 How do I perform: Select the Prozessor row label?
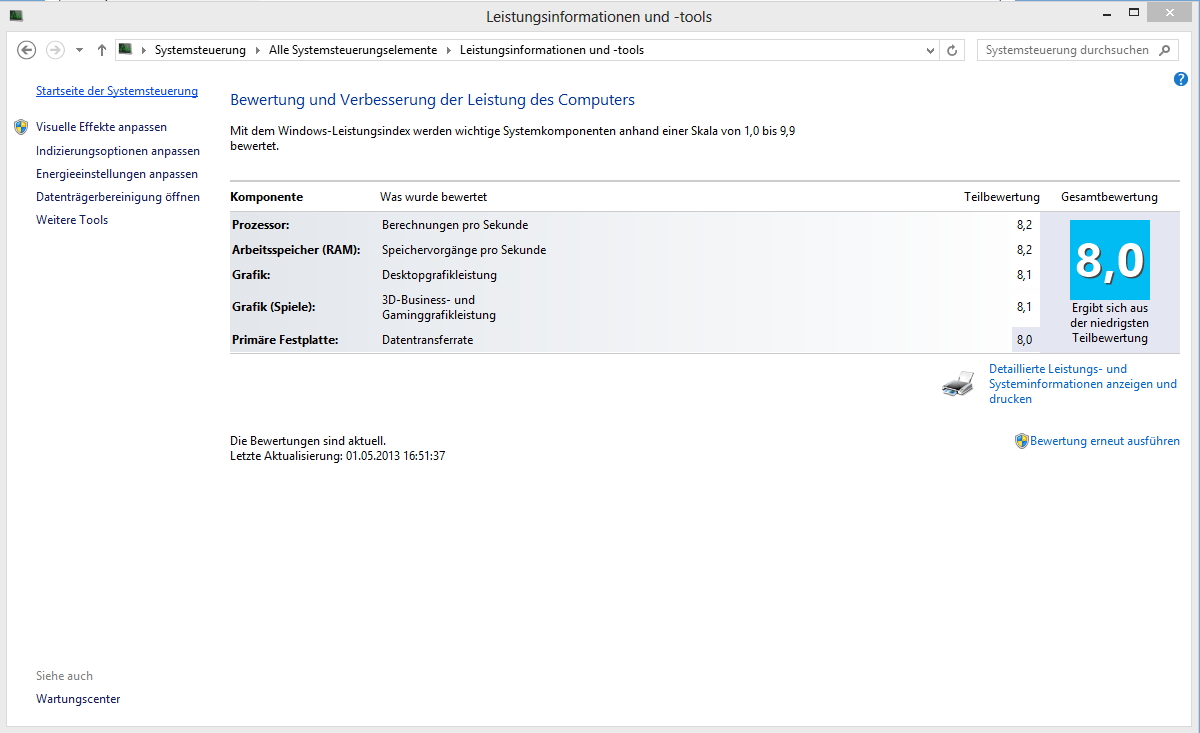point(261,225)
